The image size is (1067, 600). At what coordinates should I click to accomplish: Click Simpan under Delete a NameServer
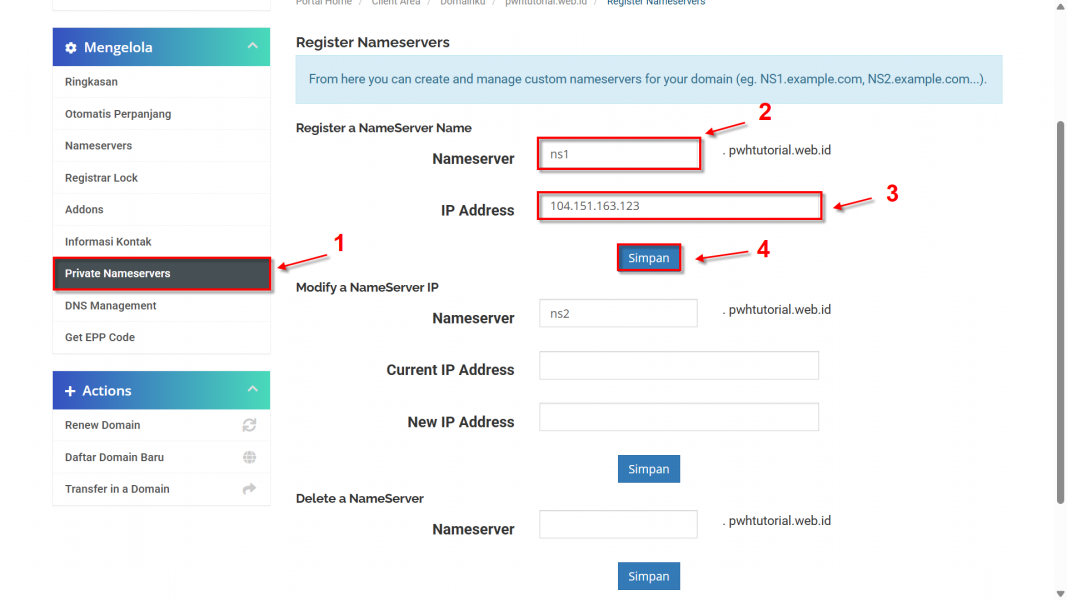click(x=649, y=576)
